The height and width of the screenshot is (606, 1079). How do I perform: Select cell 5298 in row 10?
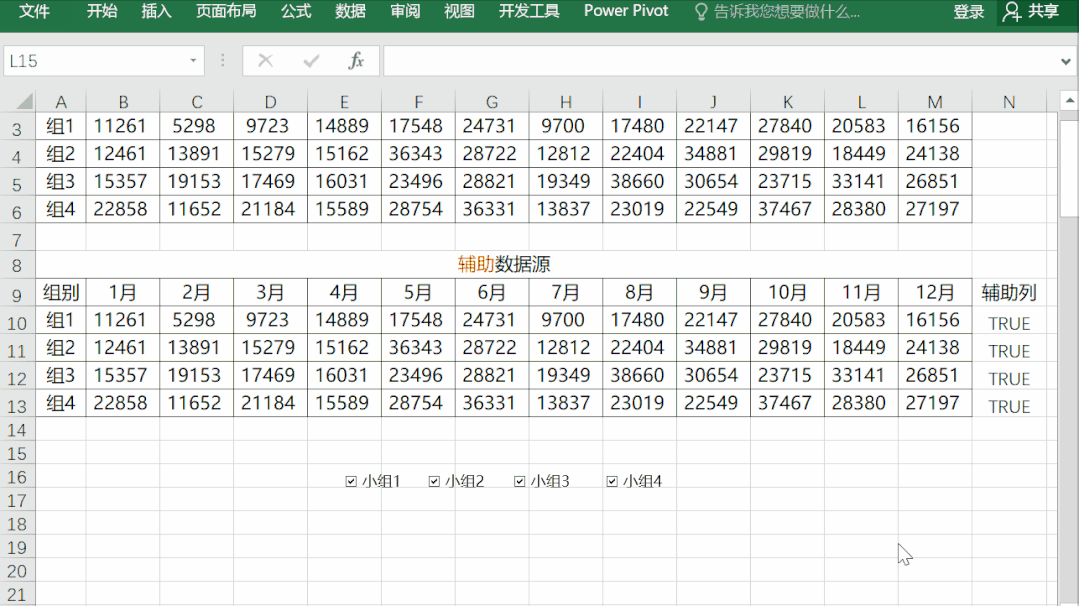click(196, 320)
